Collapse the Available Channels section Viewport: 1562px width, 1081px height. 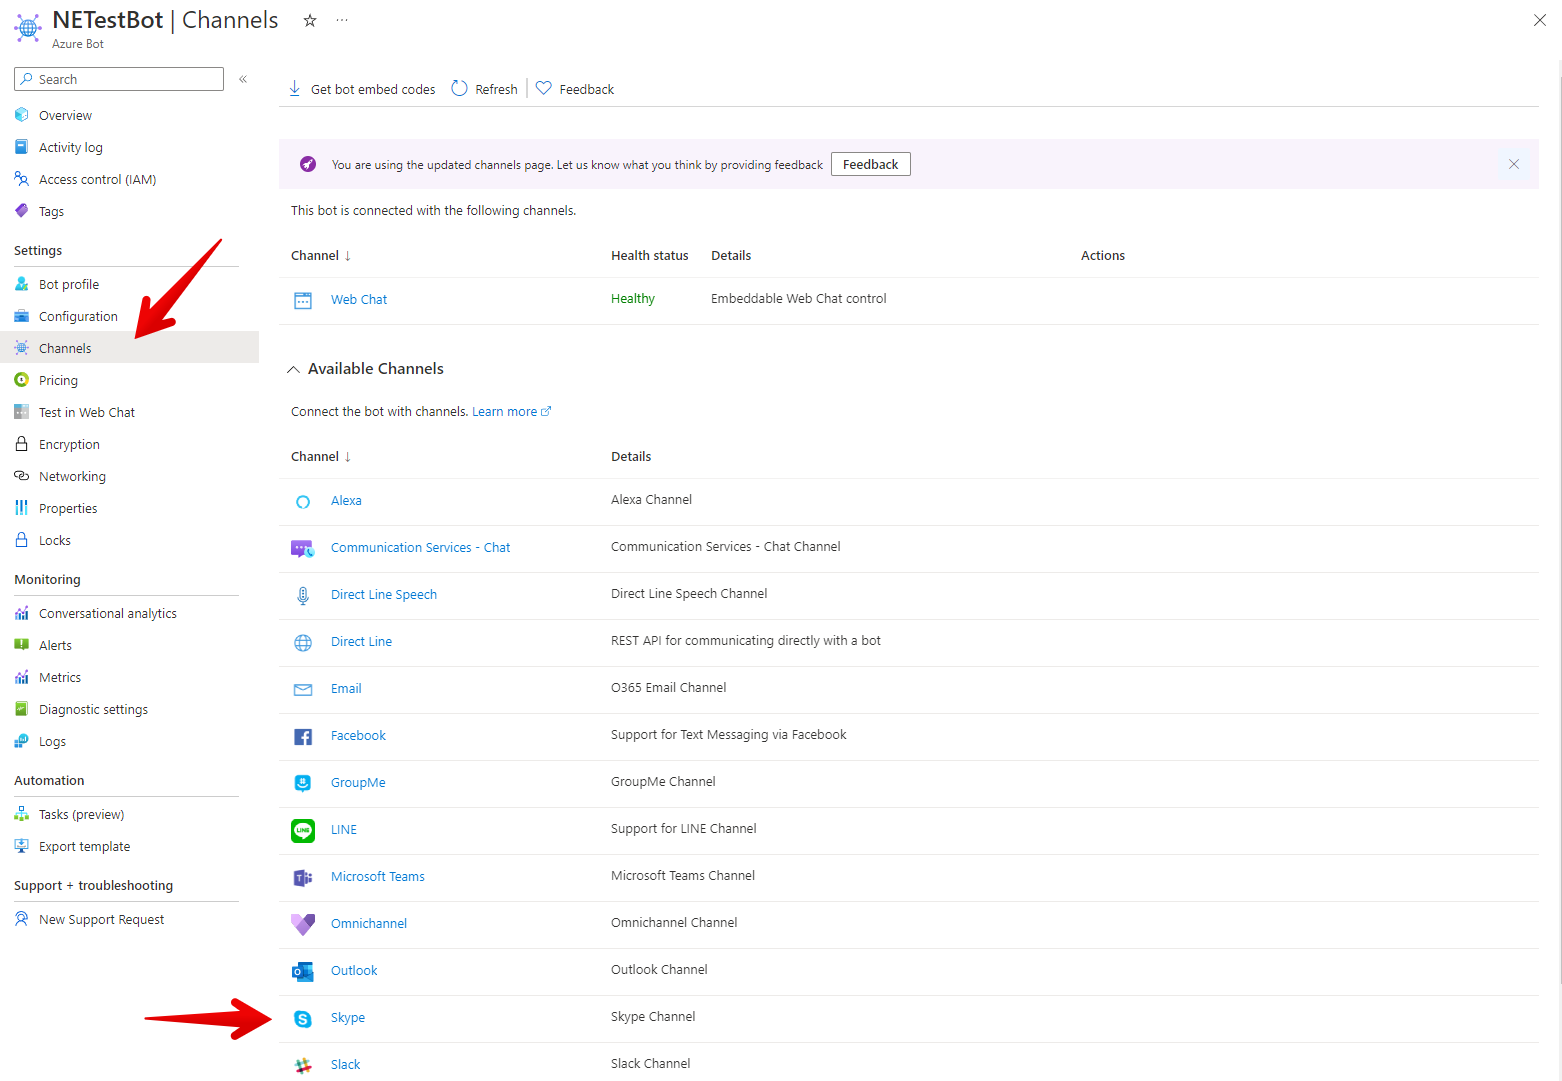click(293, 369)
